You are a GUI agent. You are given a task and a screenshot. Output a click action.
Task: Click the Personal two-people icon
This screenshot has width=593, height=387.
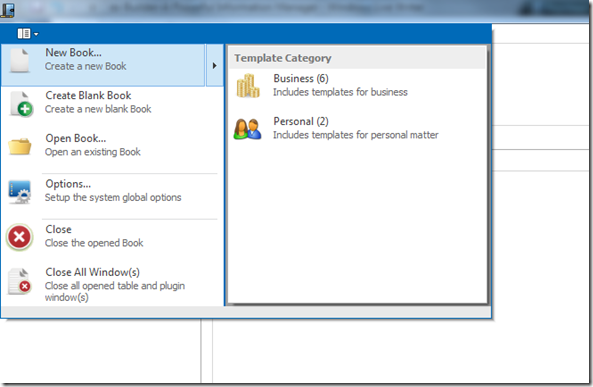pyautogui.click(x=247, y=129)
